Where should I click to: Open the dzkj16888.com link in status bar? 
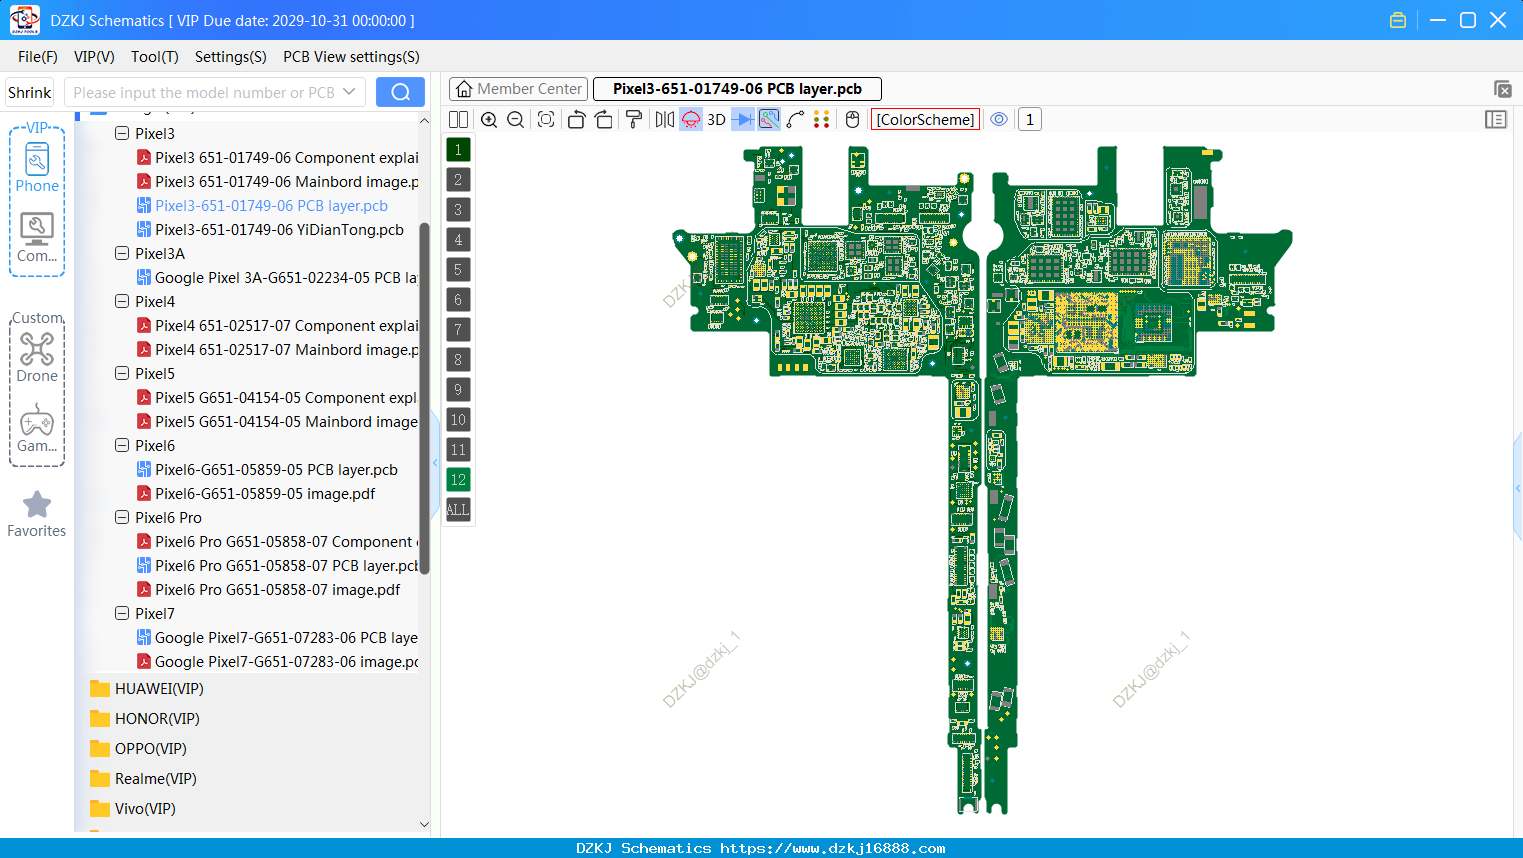click(832, 848)
